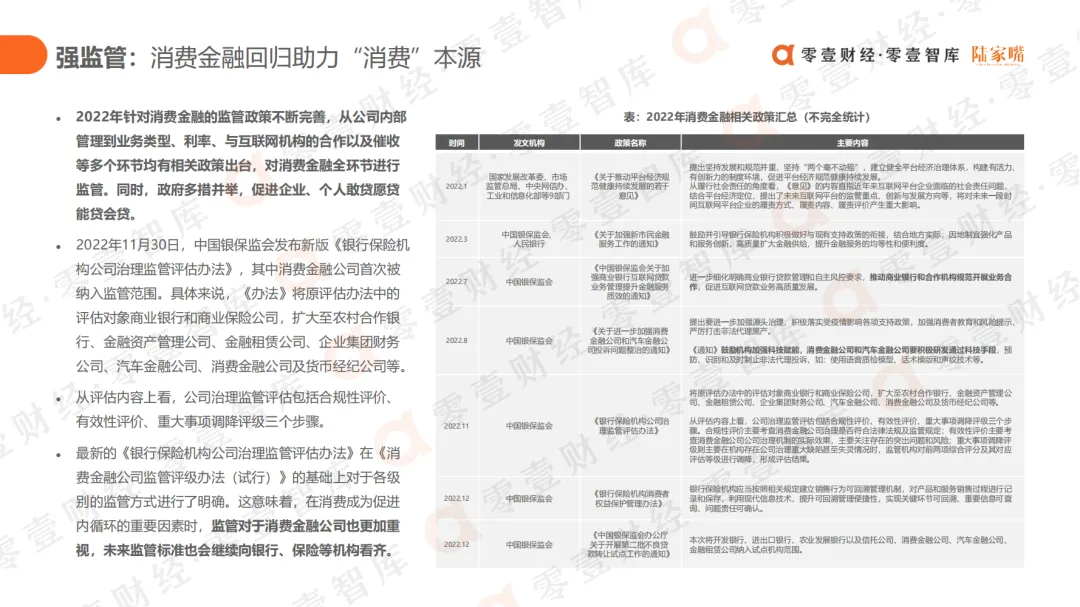The image size is (1080, 607).
Task: Click the bold text 鼓励机构加强科技赋能
Action: point(761,350)
